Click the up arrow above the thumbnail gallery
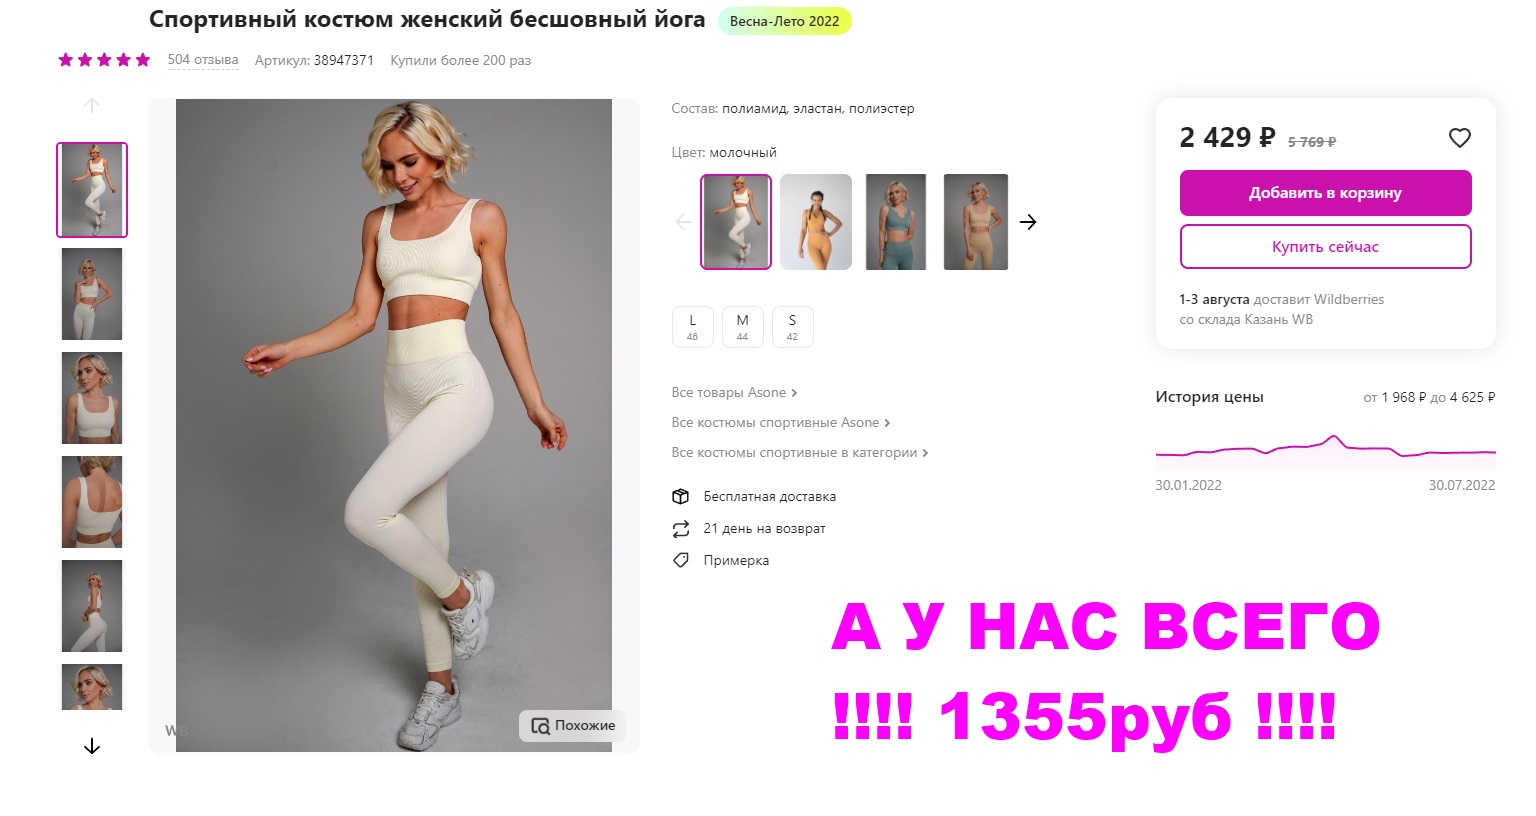This screenshot has height=816, width=1536. pyautogui.click(x=92, y=106)
